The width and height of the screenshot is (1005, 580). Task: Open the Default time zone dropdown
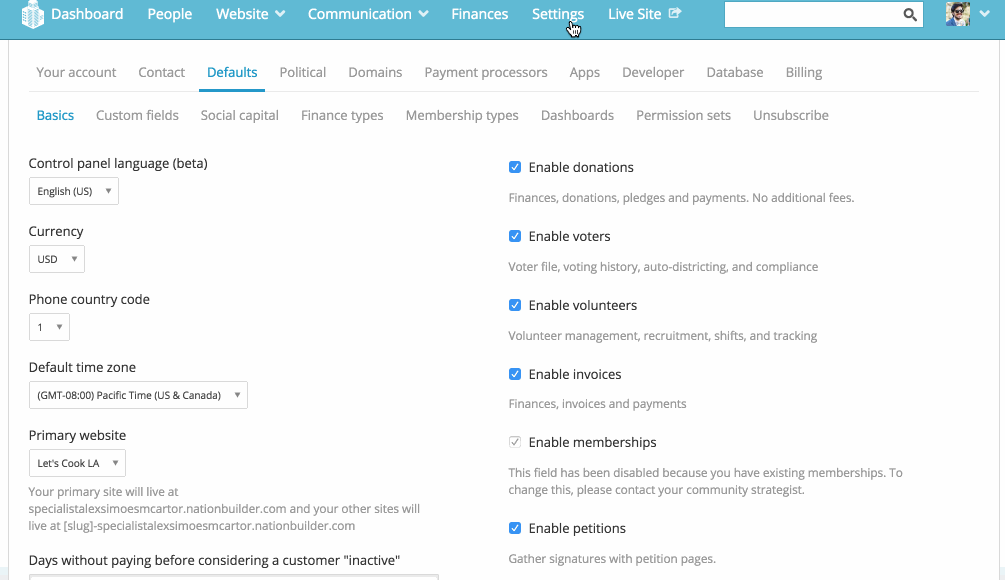click(x=138, y=395)
